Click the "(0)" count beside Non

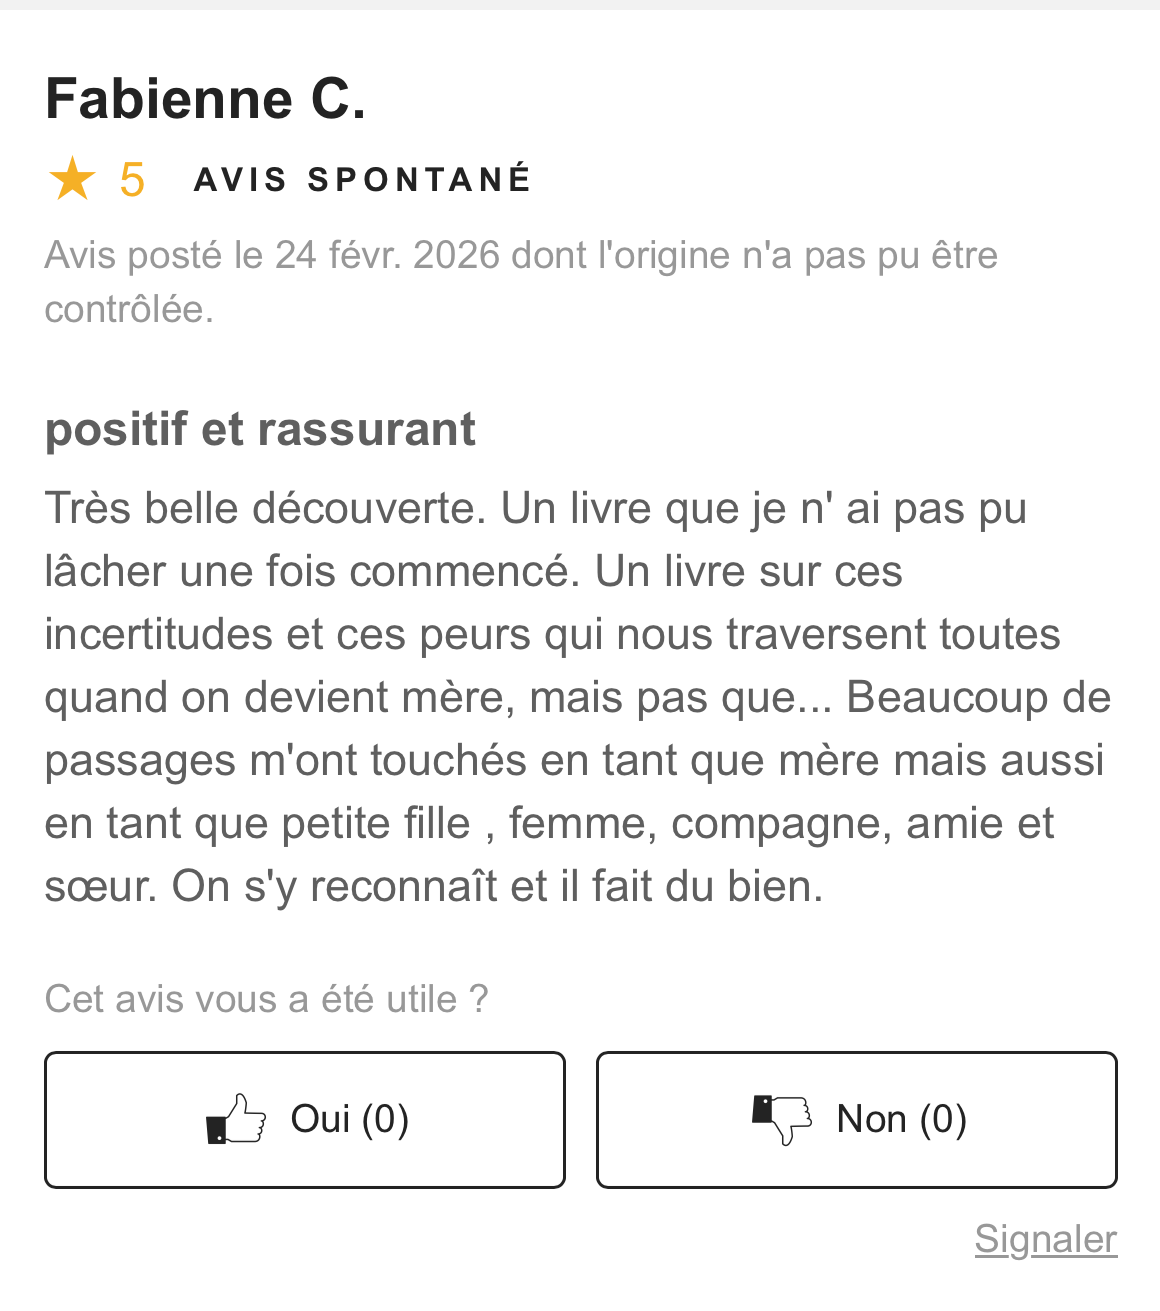coord(943,1119)
